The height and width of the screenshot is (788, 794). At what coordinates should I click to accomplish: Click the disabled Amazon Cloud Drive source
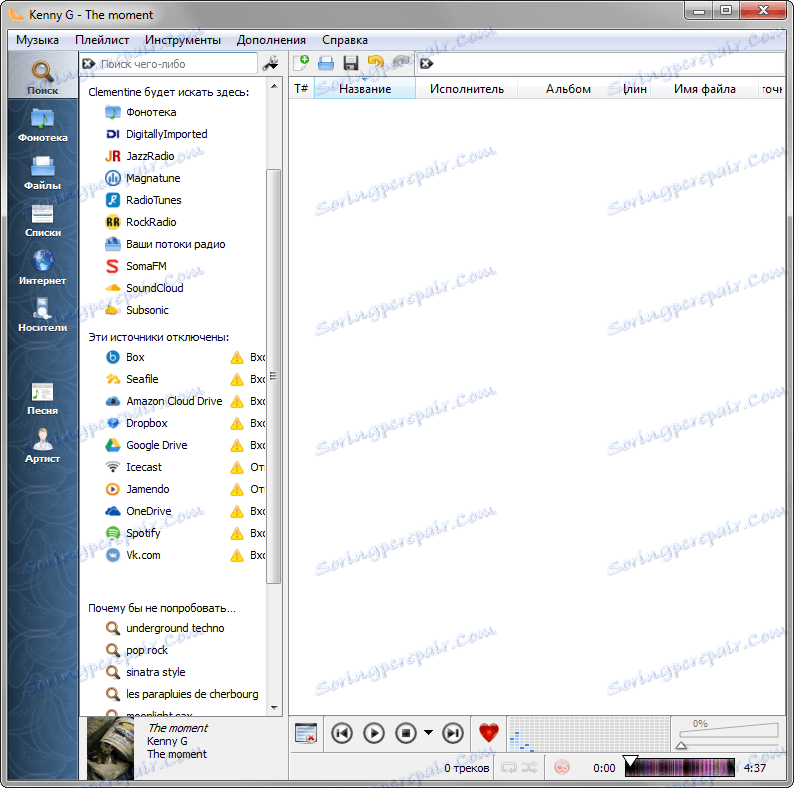(x=164, y=401)
